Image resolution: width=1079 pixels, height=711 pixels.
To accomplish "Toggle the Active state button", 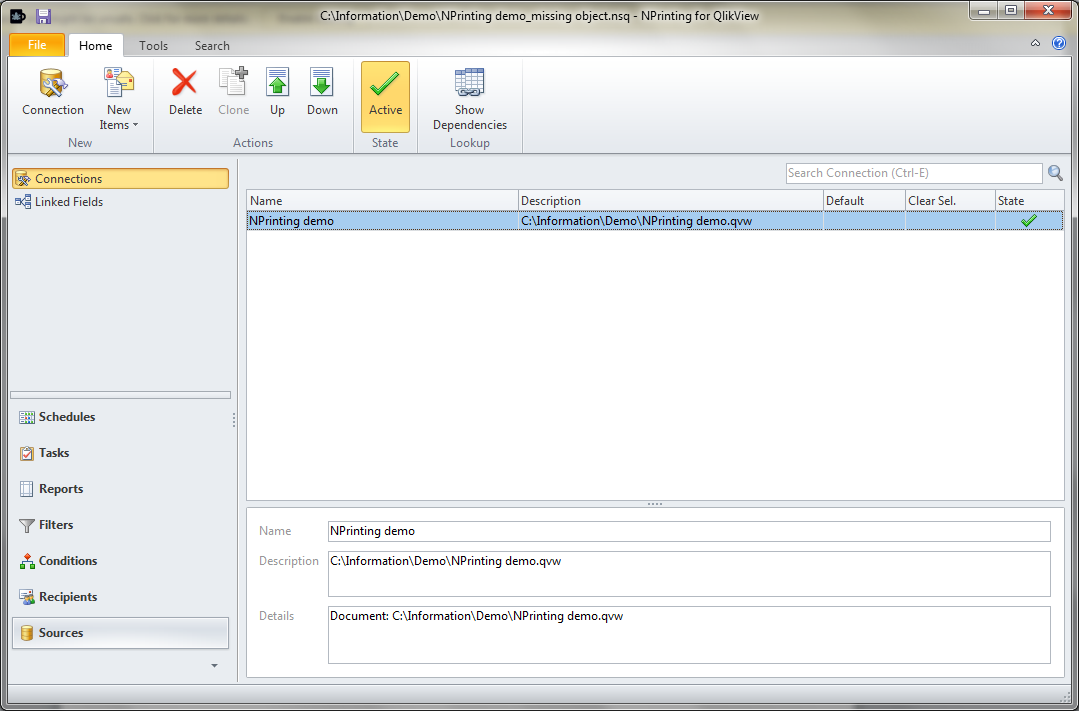I will [x=385, y=96].
